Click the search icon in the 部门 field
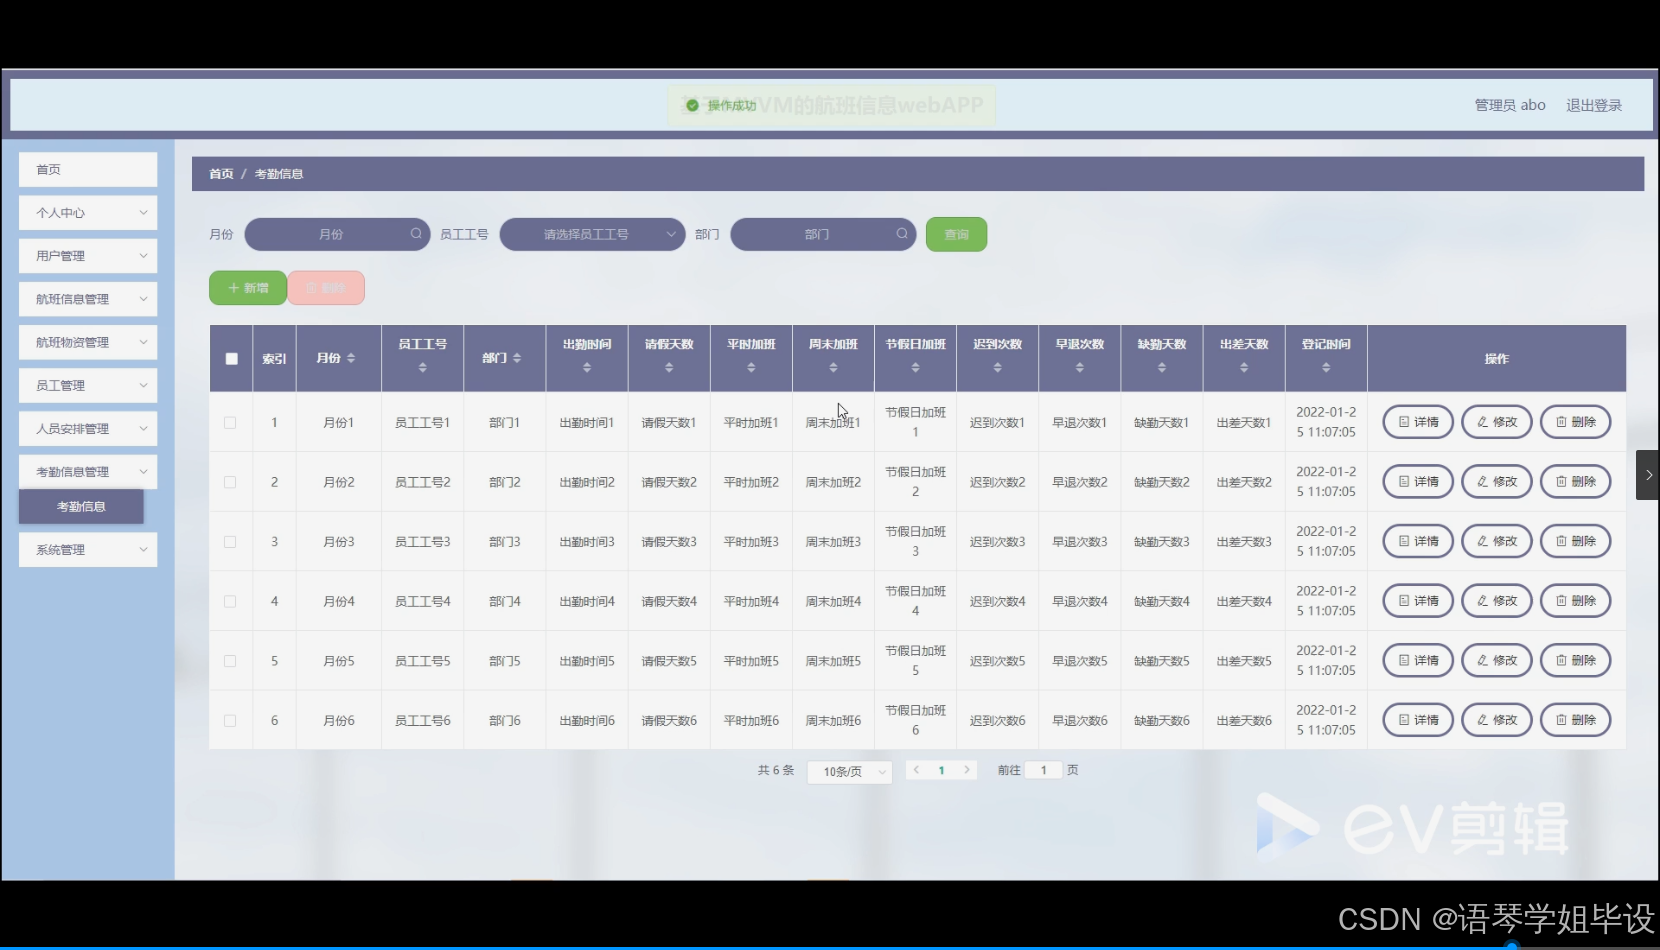Viewport: 1660px width, 950px height. (x=902, y=234)
